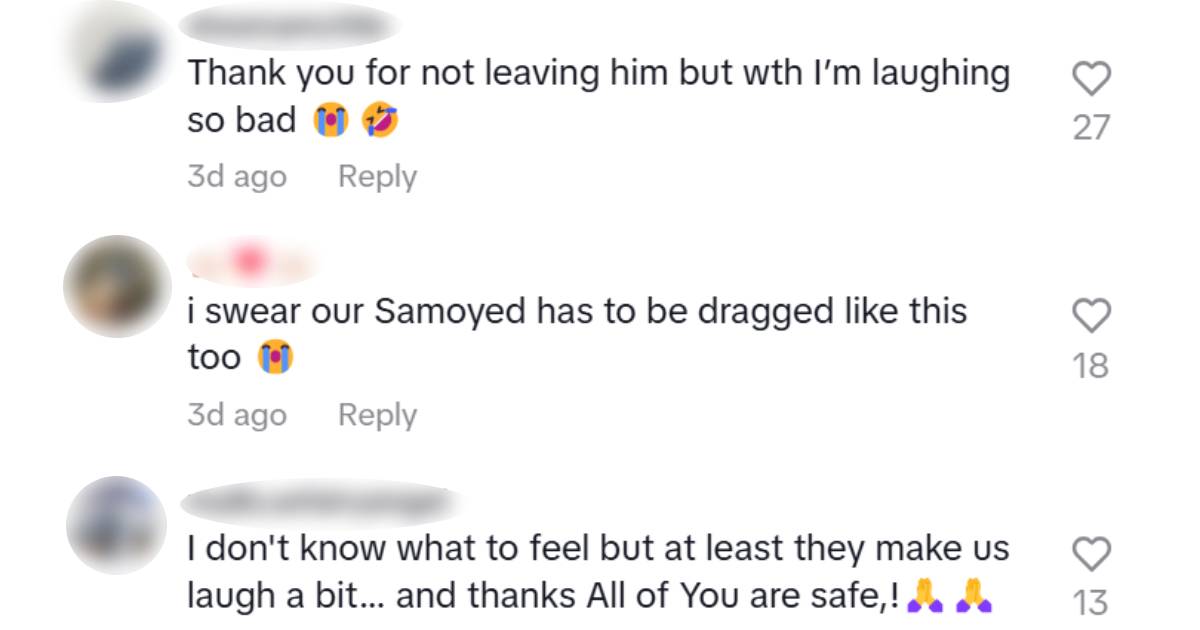Heart the "All of You are safe" comment
This screenshot has height=630, width=1200.
1091,553
